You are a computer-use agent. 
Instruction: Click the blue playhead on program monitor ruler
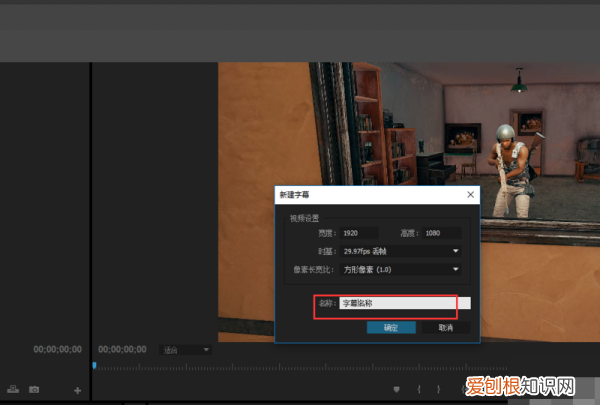94,366
